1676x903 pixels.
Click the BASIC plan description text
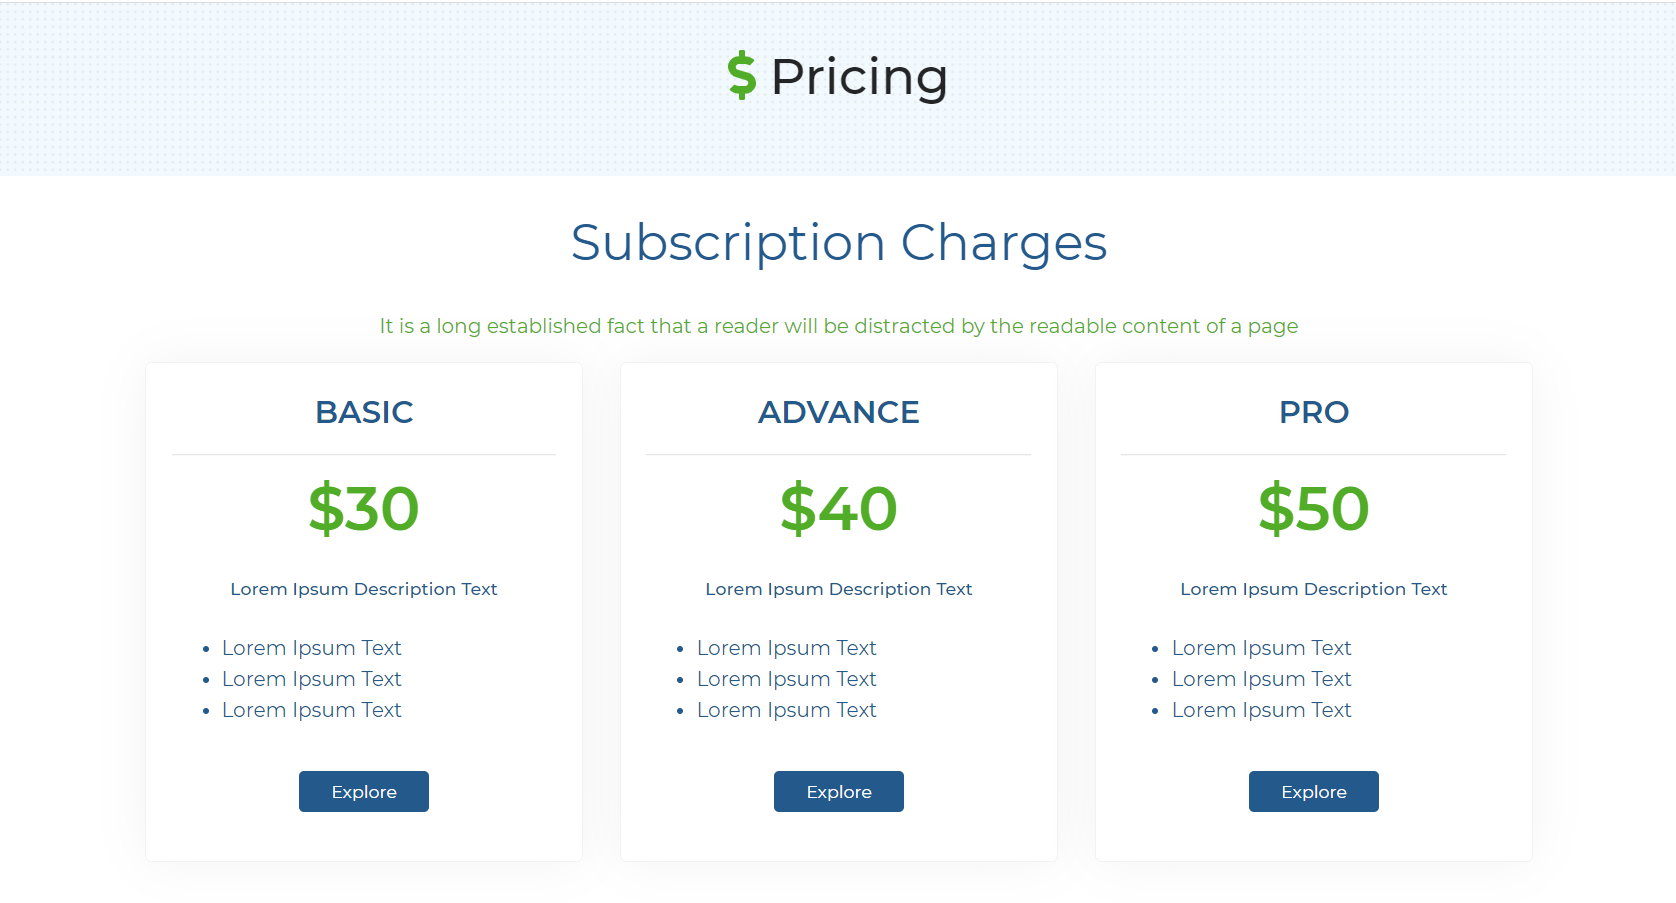(364, 589)
